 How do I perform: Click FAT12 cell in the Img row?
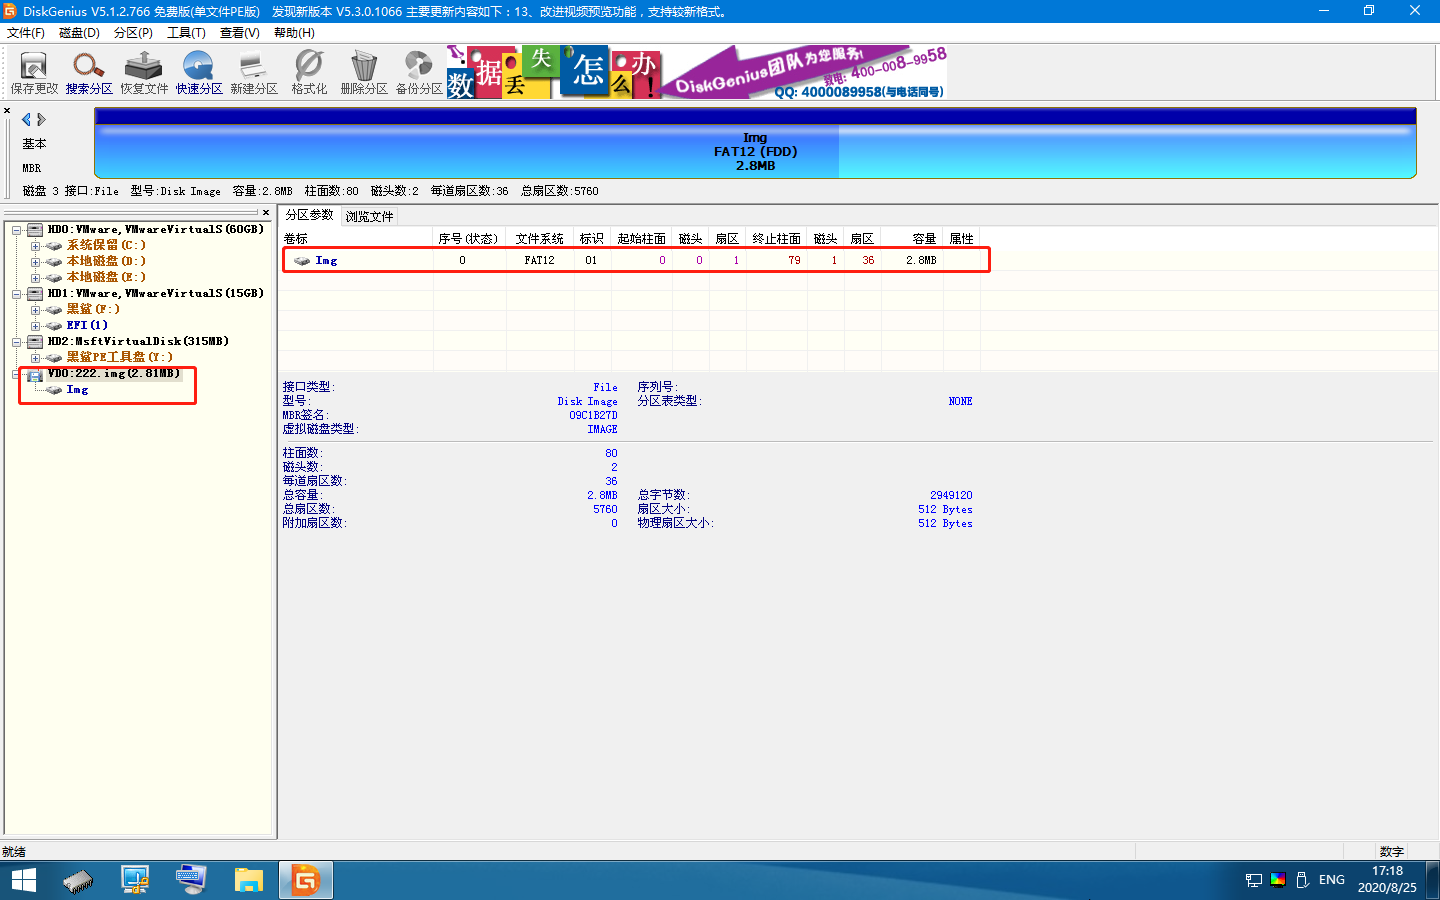coord(539,260)
